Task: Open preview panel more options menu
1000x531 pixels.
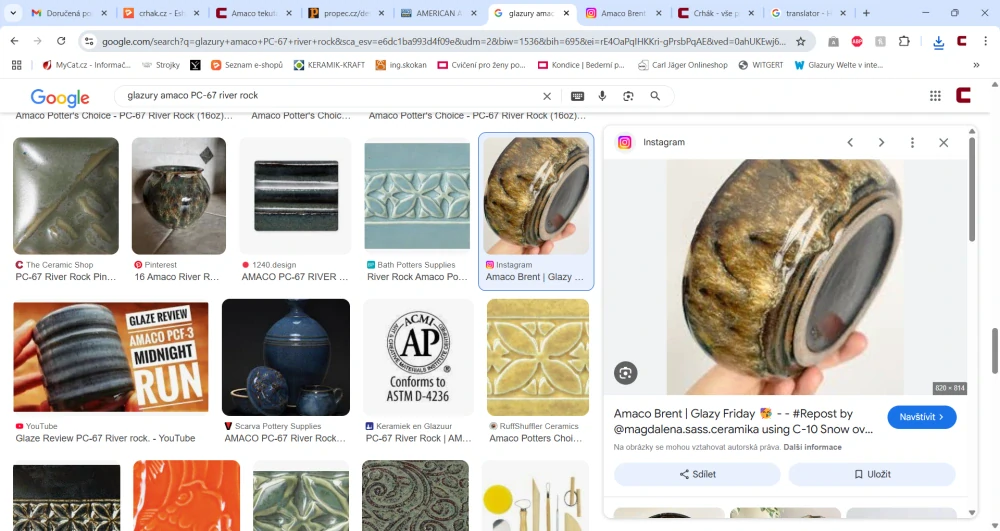Action: [x=912, y=142]
